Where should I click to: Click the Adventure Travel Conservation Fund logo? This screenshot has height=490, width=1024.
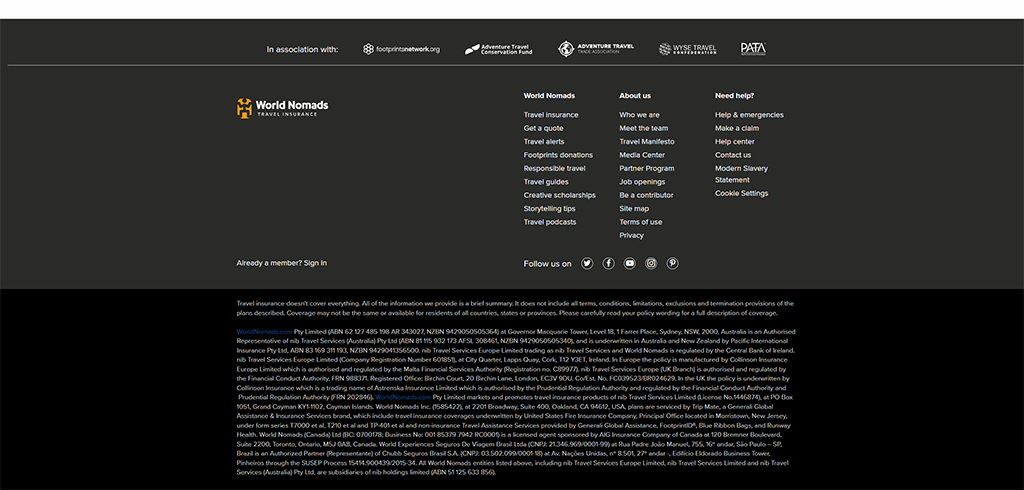point(498,49)
